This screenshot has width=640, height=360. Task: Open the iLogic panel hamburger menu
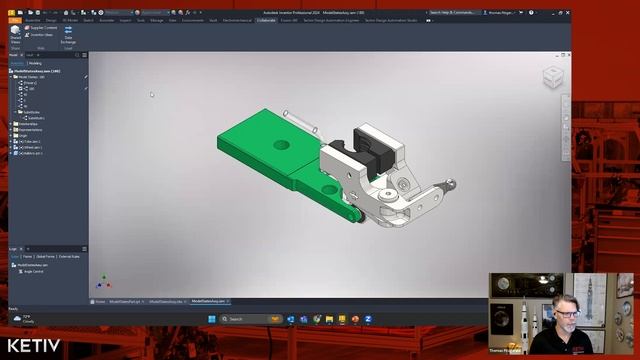(x=84, y=249)
